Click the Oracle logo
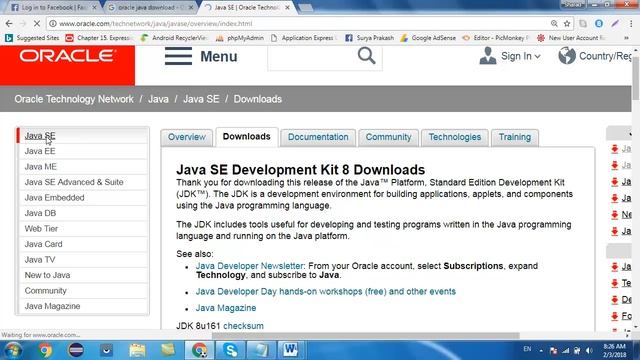 tap(67, 56)
